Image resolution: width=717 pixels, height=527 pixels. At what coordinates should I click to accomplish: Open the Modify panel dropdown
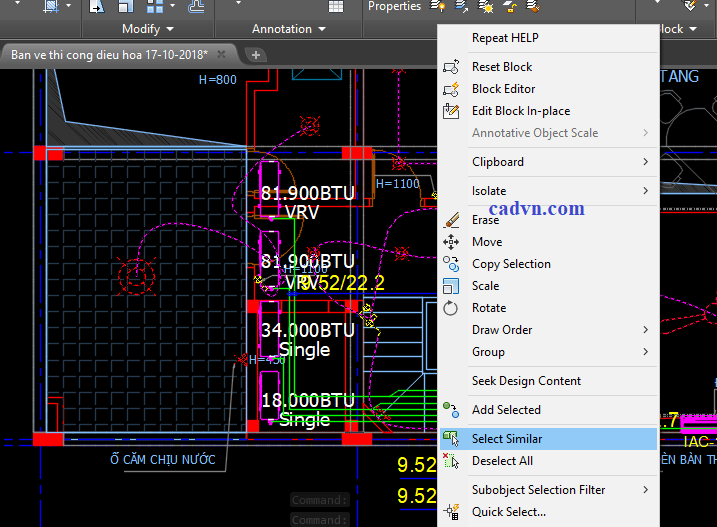[148, 29]
